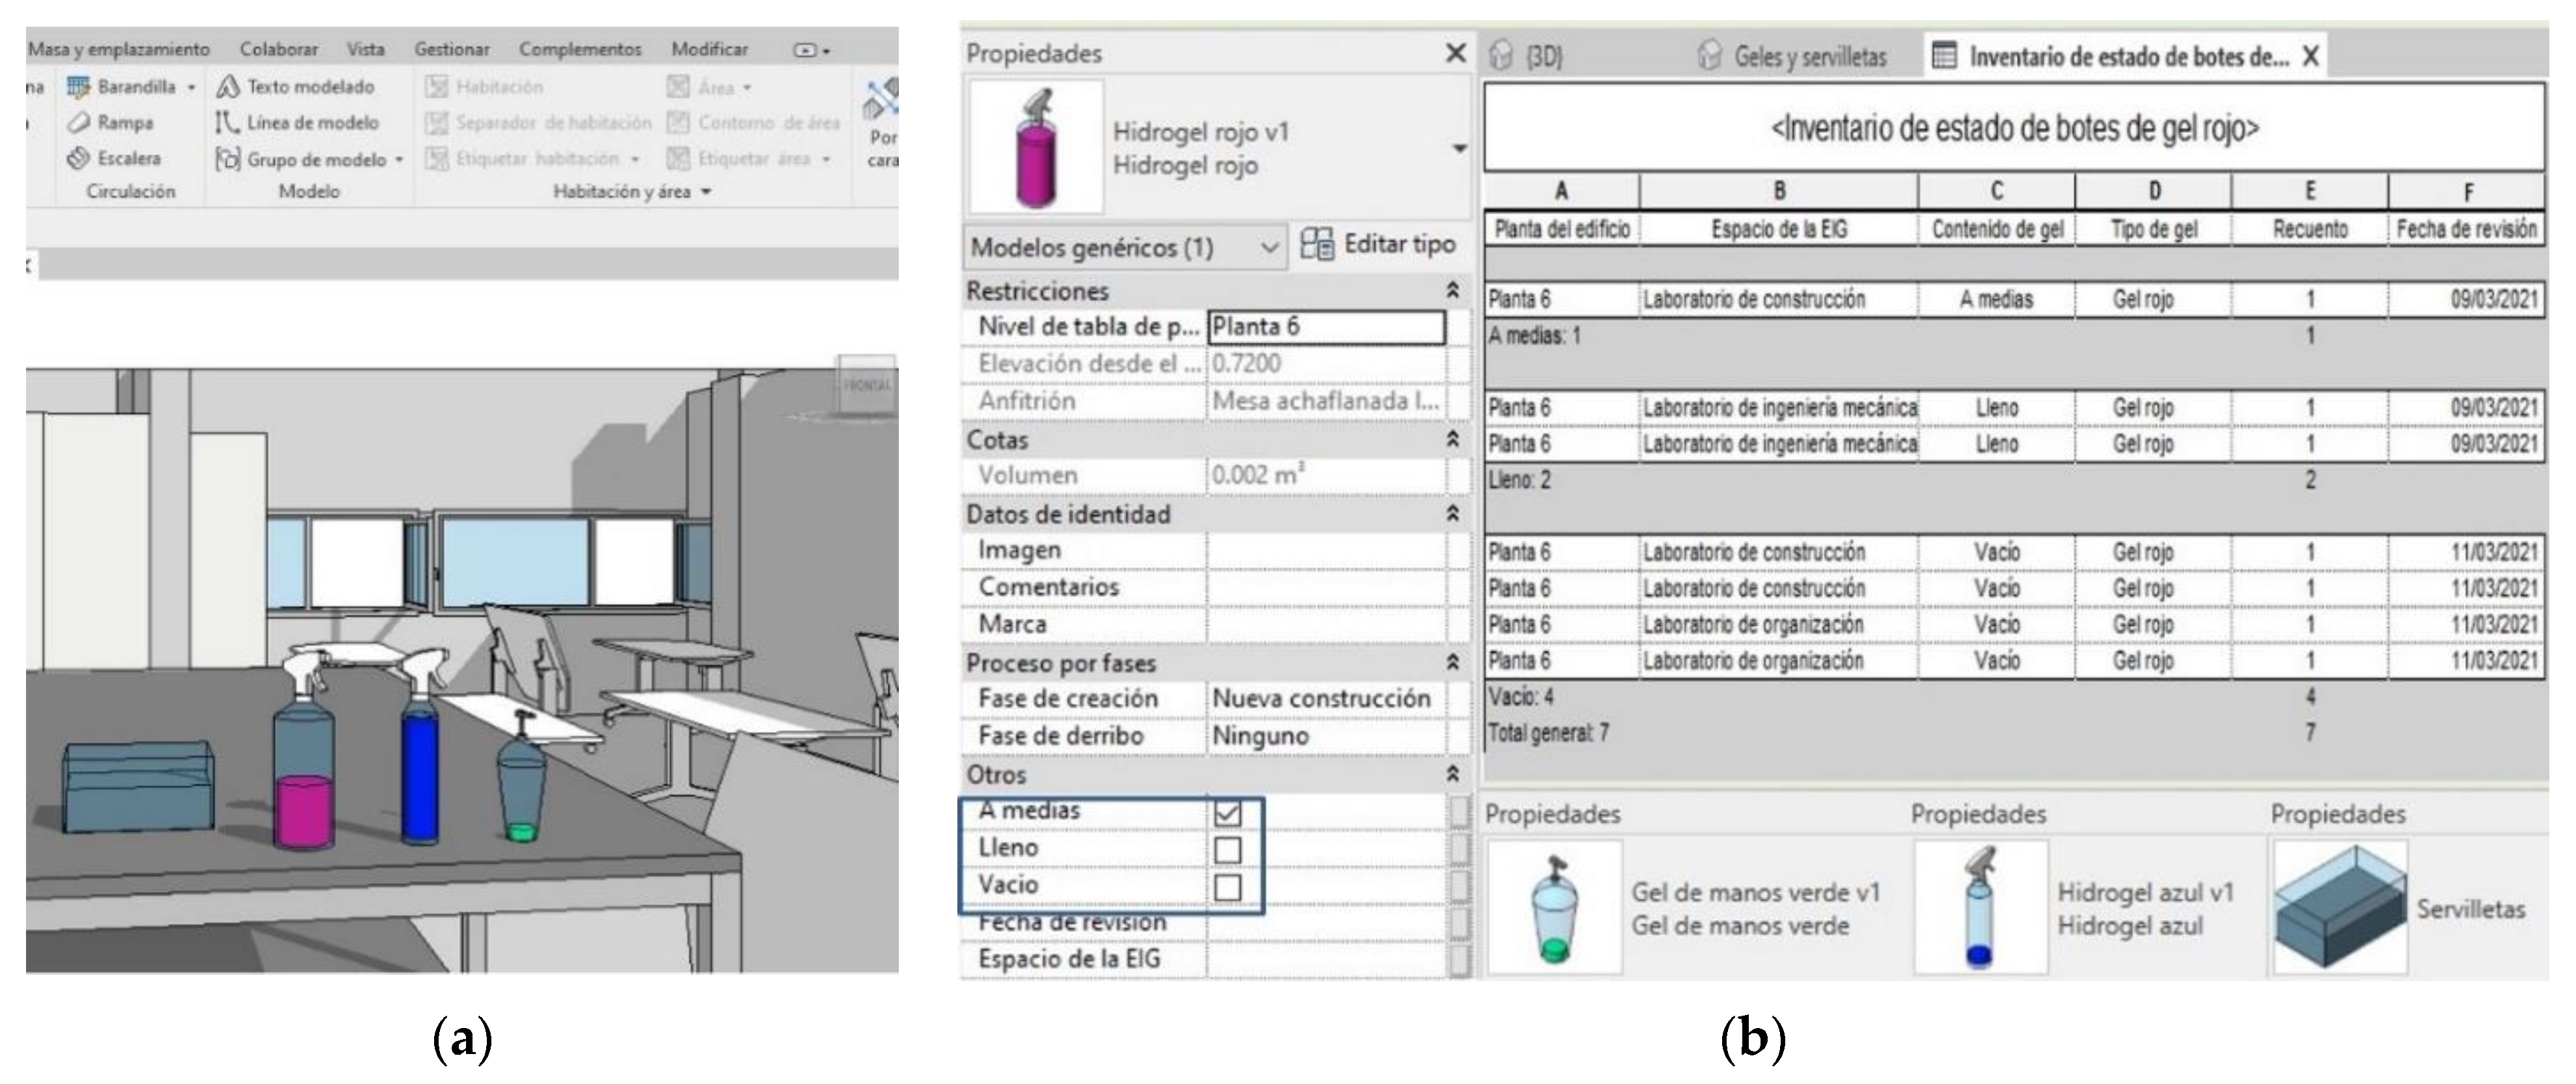This screenshot has width=2576, height=1084.
Task: Click the Barandilla railing tool icon
Action: pyautogui.click(x=79, y=87)
